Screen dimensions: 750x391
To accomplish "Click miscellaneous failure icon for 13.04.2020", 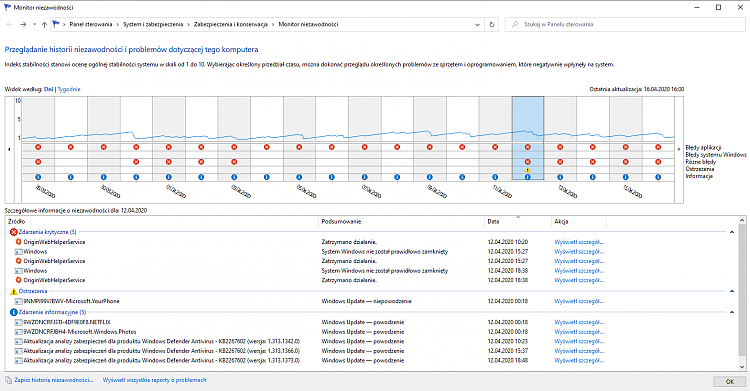I will 560,162.
